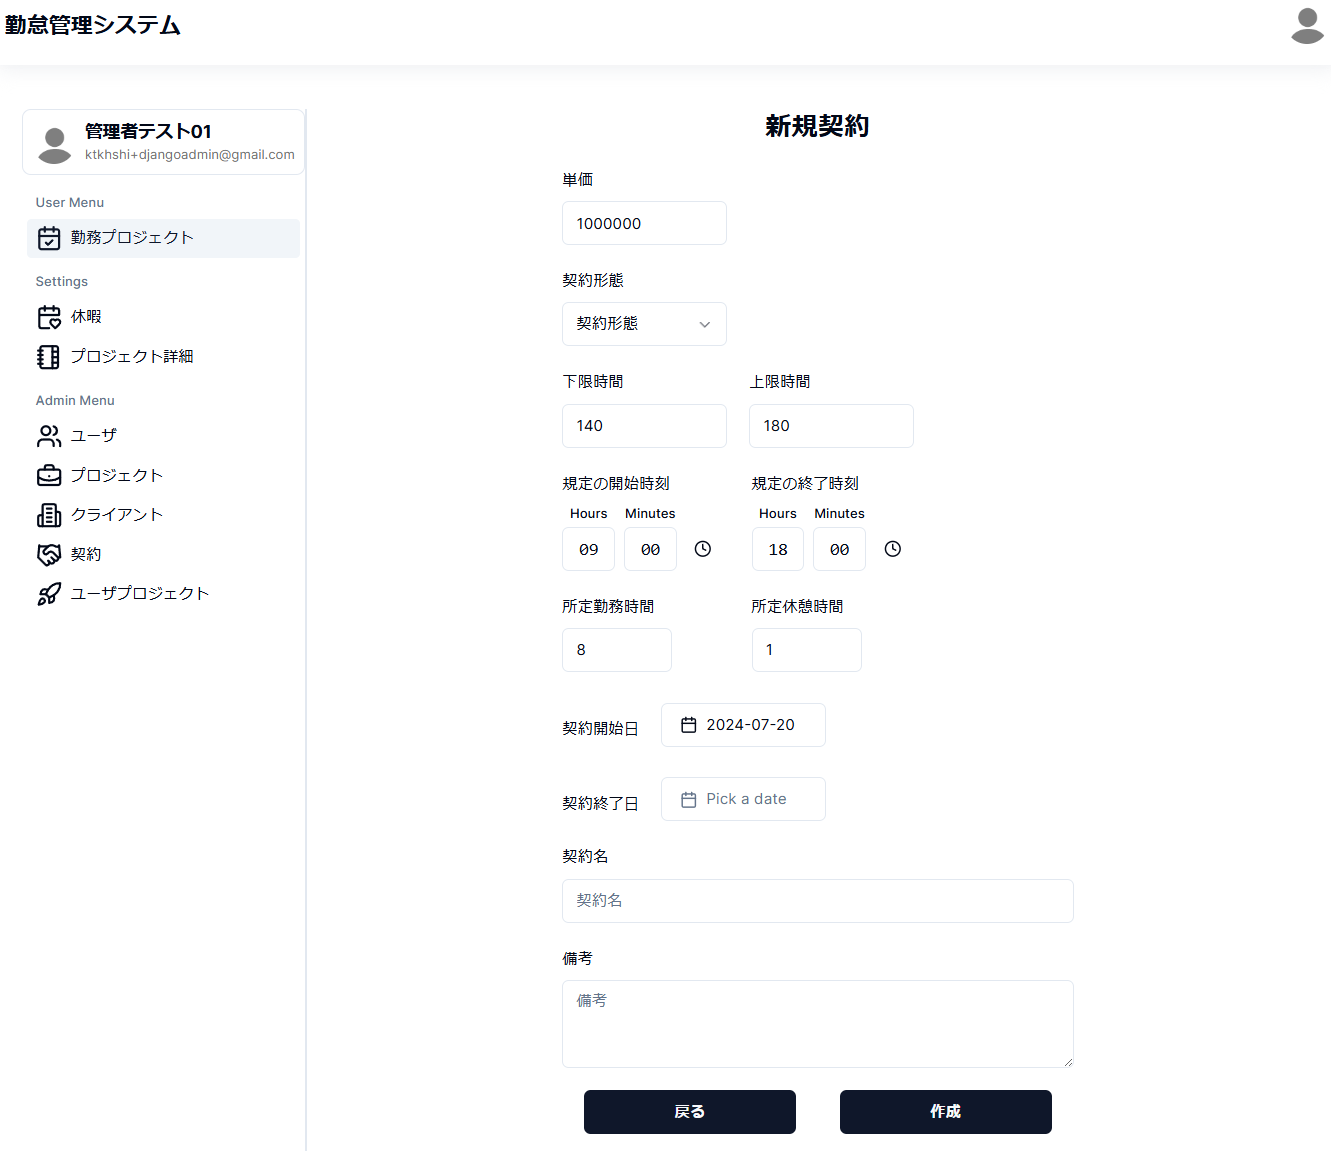Image resolution: width=1331 pixels, height=1151 pixels.
Task: Open クライアント admin menu item
Action: 163,515
